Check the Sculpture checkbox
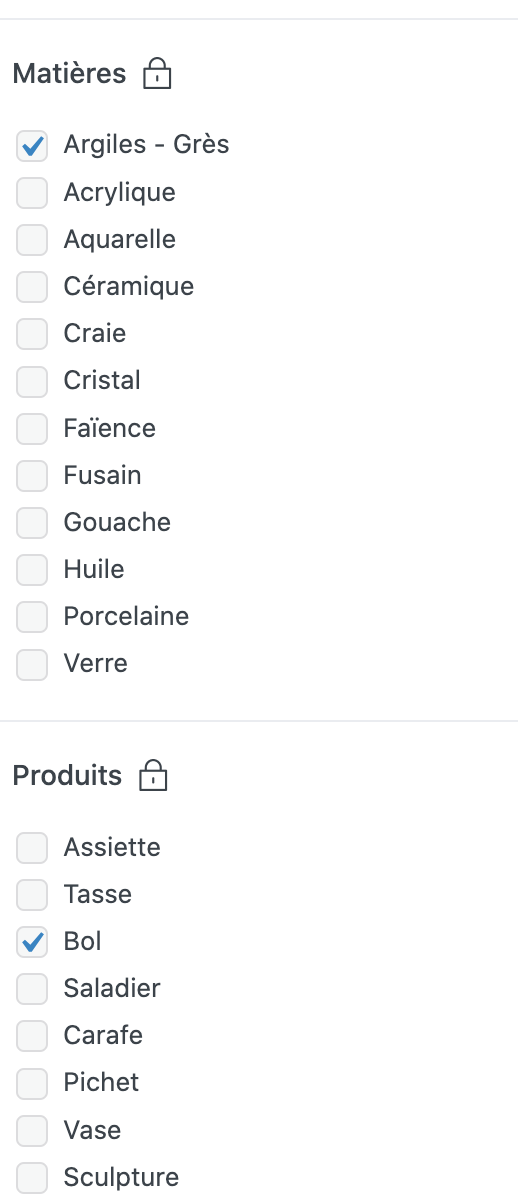Viewport: 518px width, 1194px height. pos(32,1177)
